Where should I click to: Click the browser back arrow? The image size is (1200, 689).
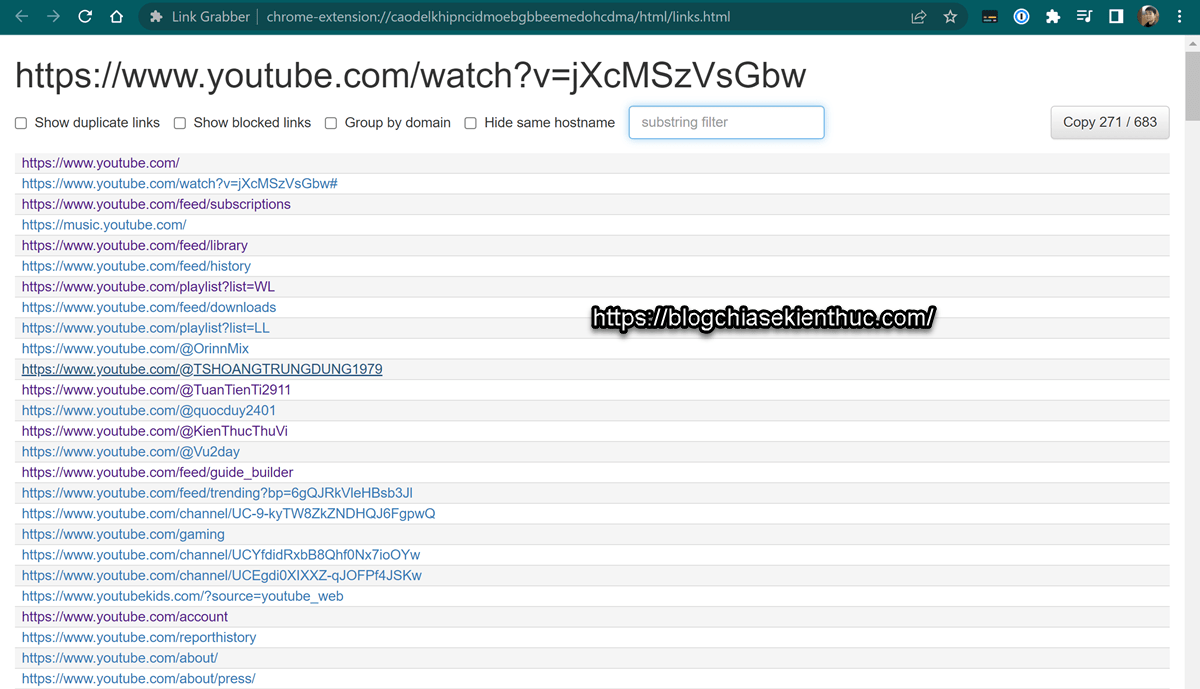[21, 17]
